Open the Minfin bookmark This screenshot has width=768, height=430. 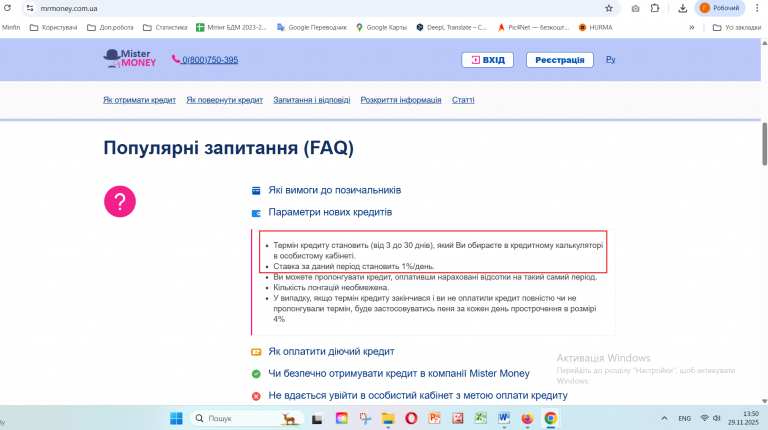coord(11,27)
